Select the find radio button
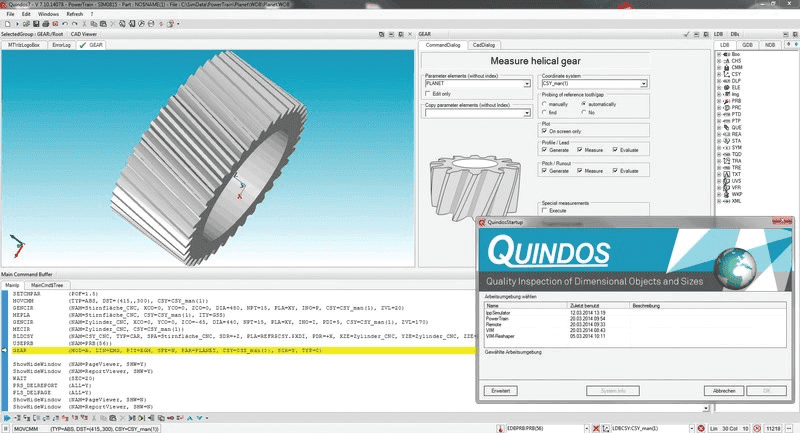Image resolution: width=800 pixels, height=433 pixels. coord(544,112)
